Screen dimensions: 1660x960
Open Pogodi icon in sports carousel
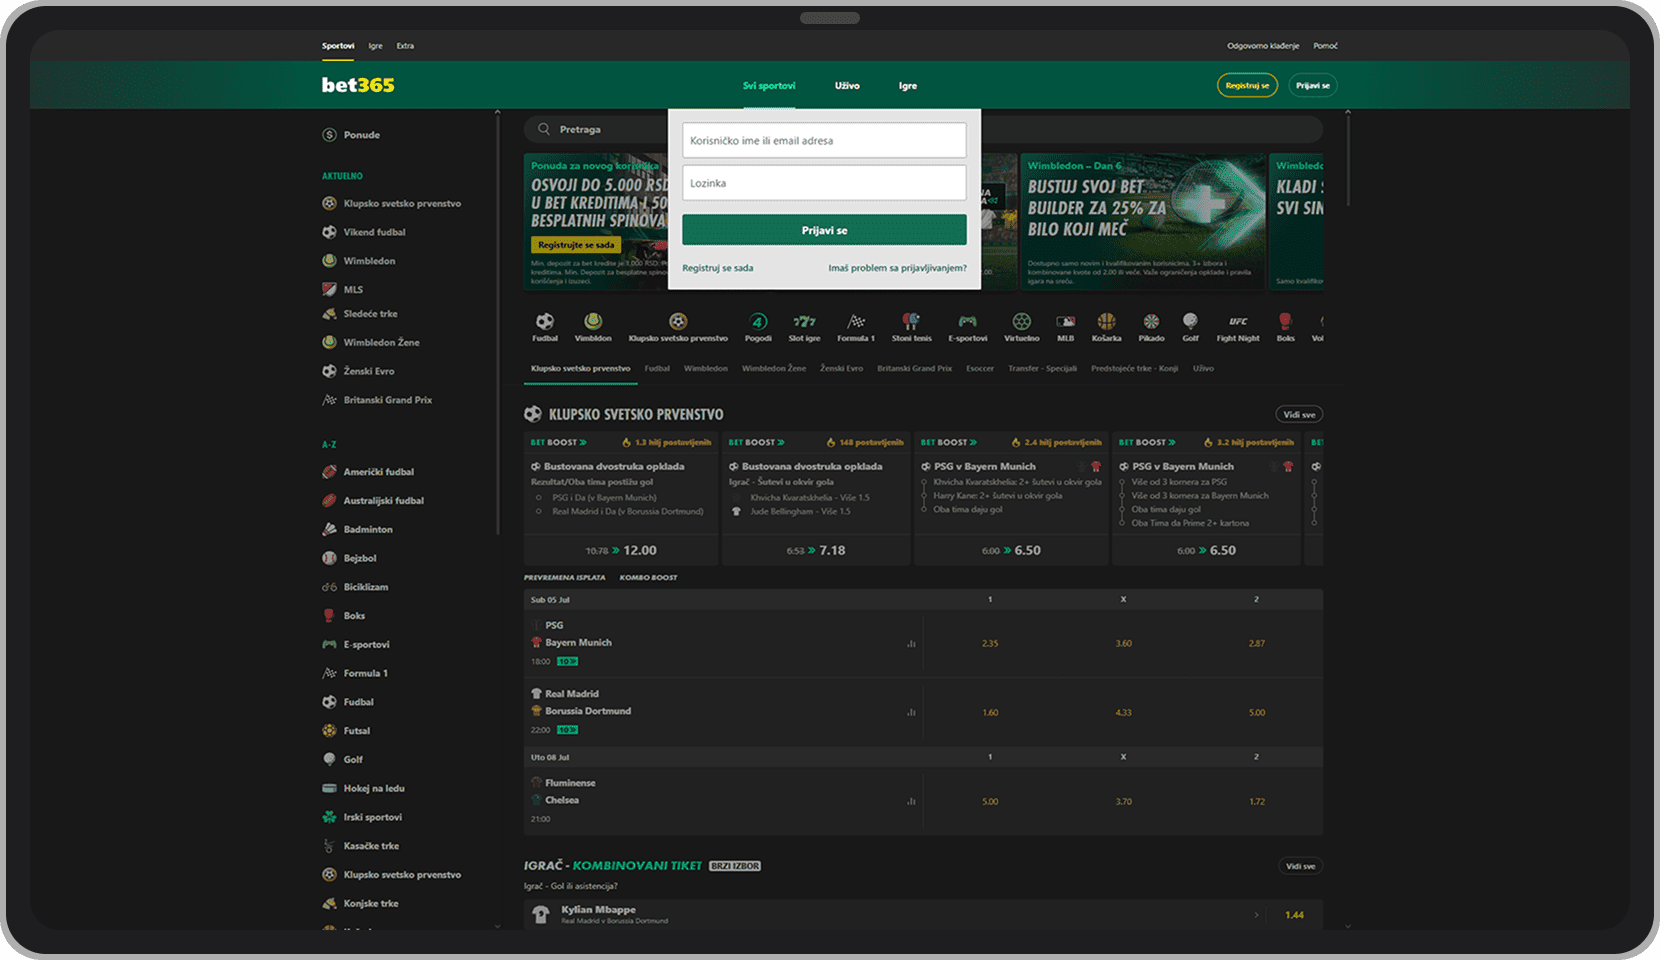pyautogui.click(x=758, y=322)
